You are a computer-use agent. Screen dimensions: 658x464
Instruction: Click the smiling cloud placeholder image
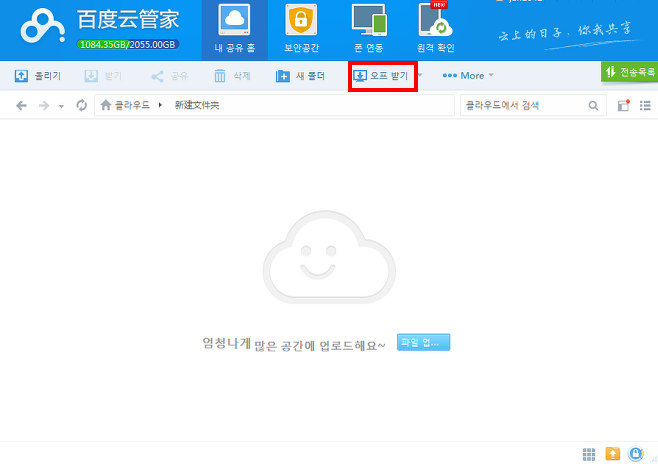tap(329, 257)
